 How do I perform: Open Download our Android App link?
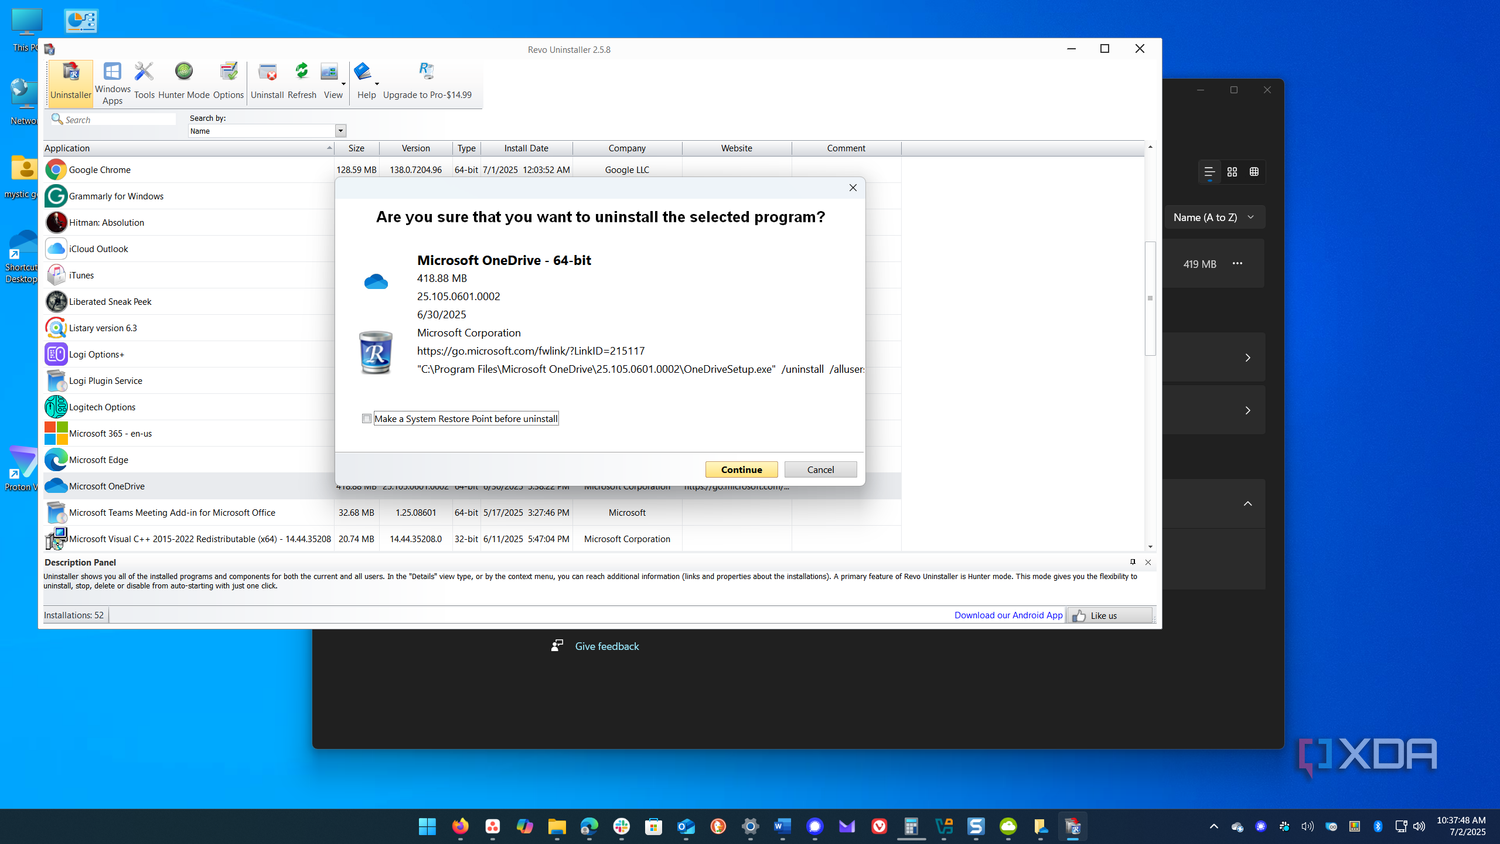tap(1008, 615)
